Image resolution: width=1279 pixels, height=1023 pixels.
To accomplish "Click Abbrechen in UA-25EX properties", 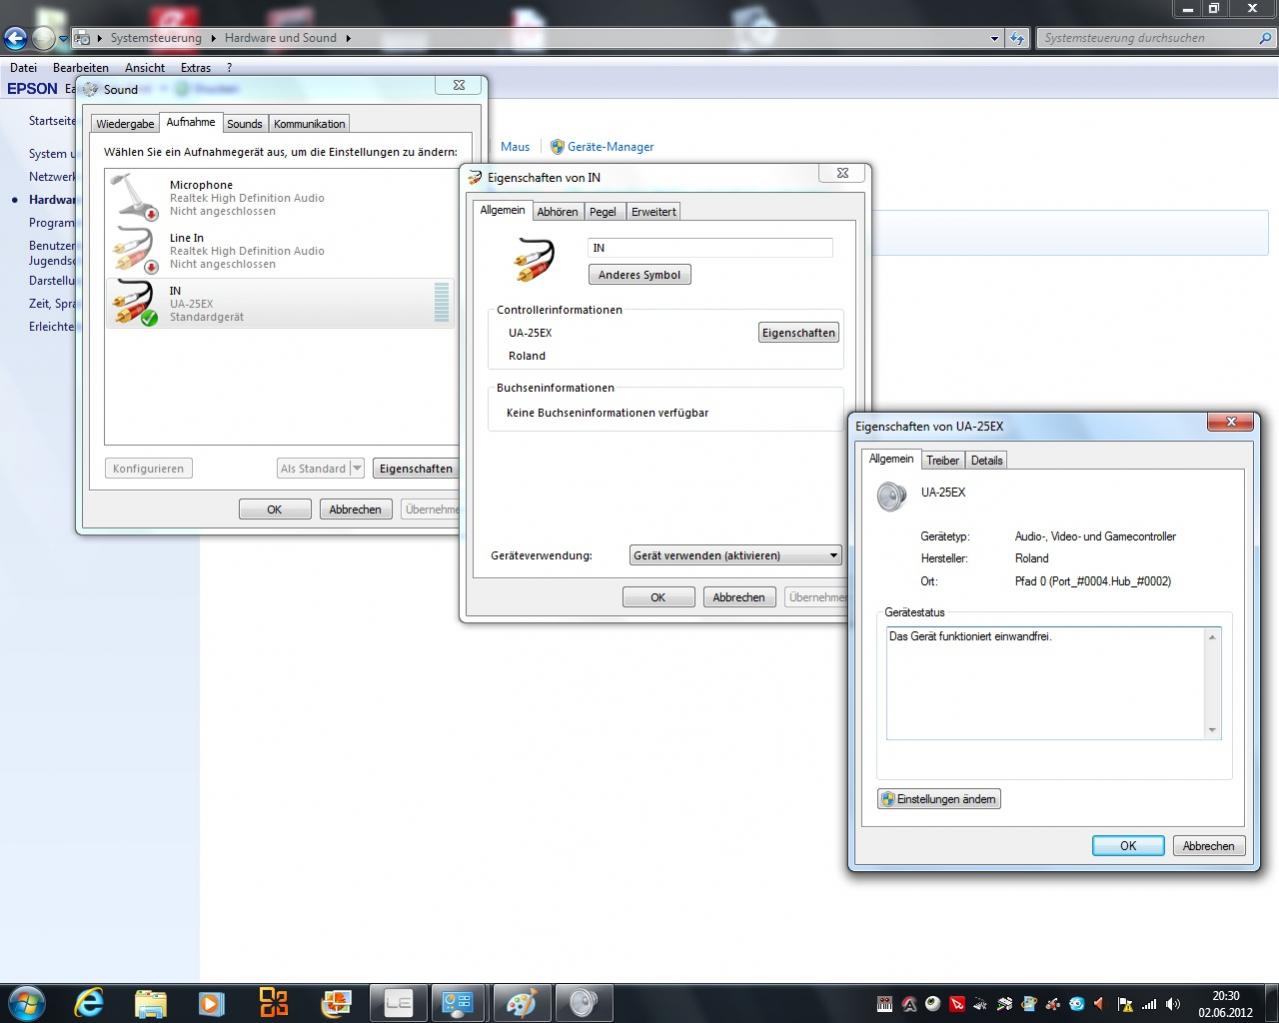I will pos(1209,846).
